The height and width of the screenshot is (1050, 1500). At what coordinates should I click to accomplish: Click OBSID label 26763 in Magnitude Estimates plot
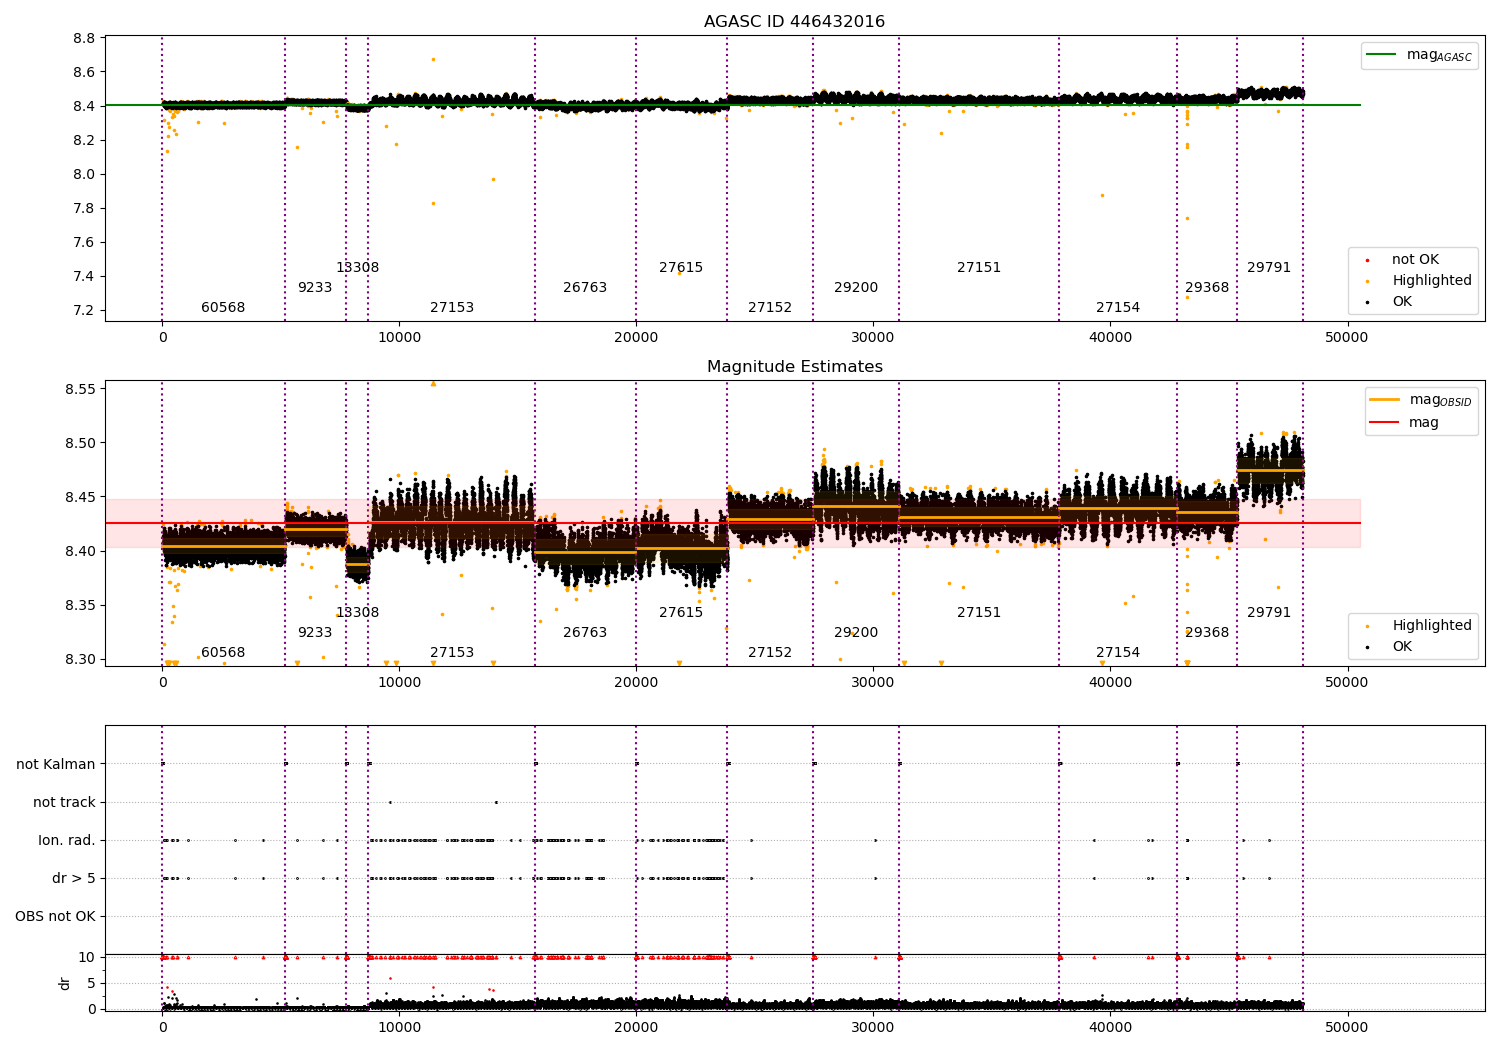pyautogui.click(x=585, y=633)
